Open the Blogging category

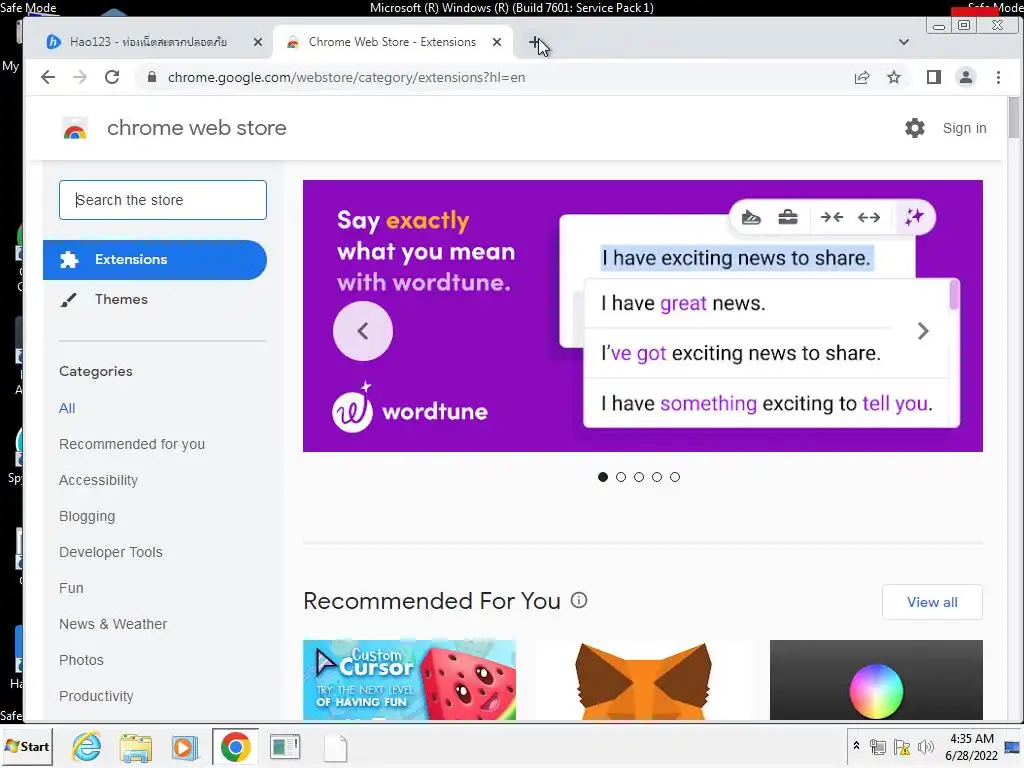click(87, 516)
